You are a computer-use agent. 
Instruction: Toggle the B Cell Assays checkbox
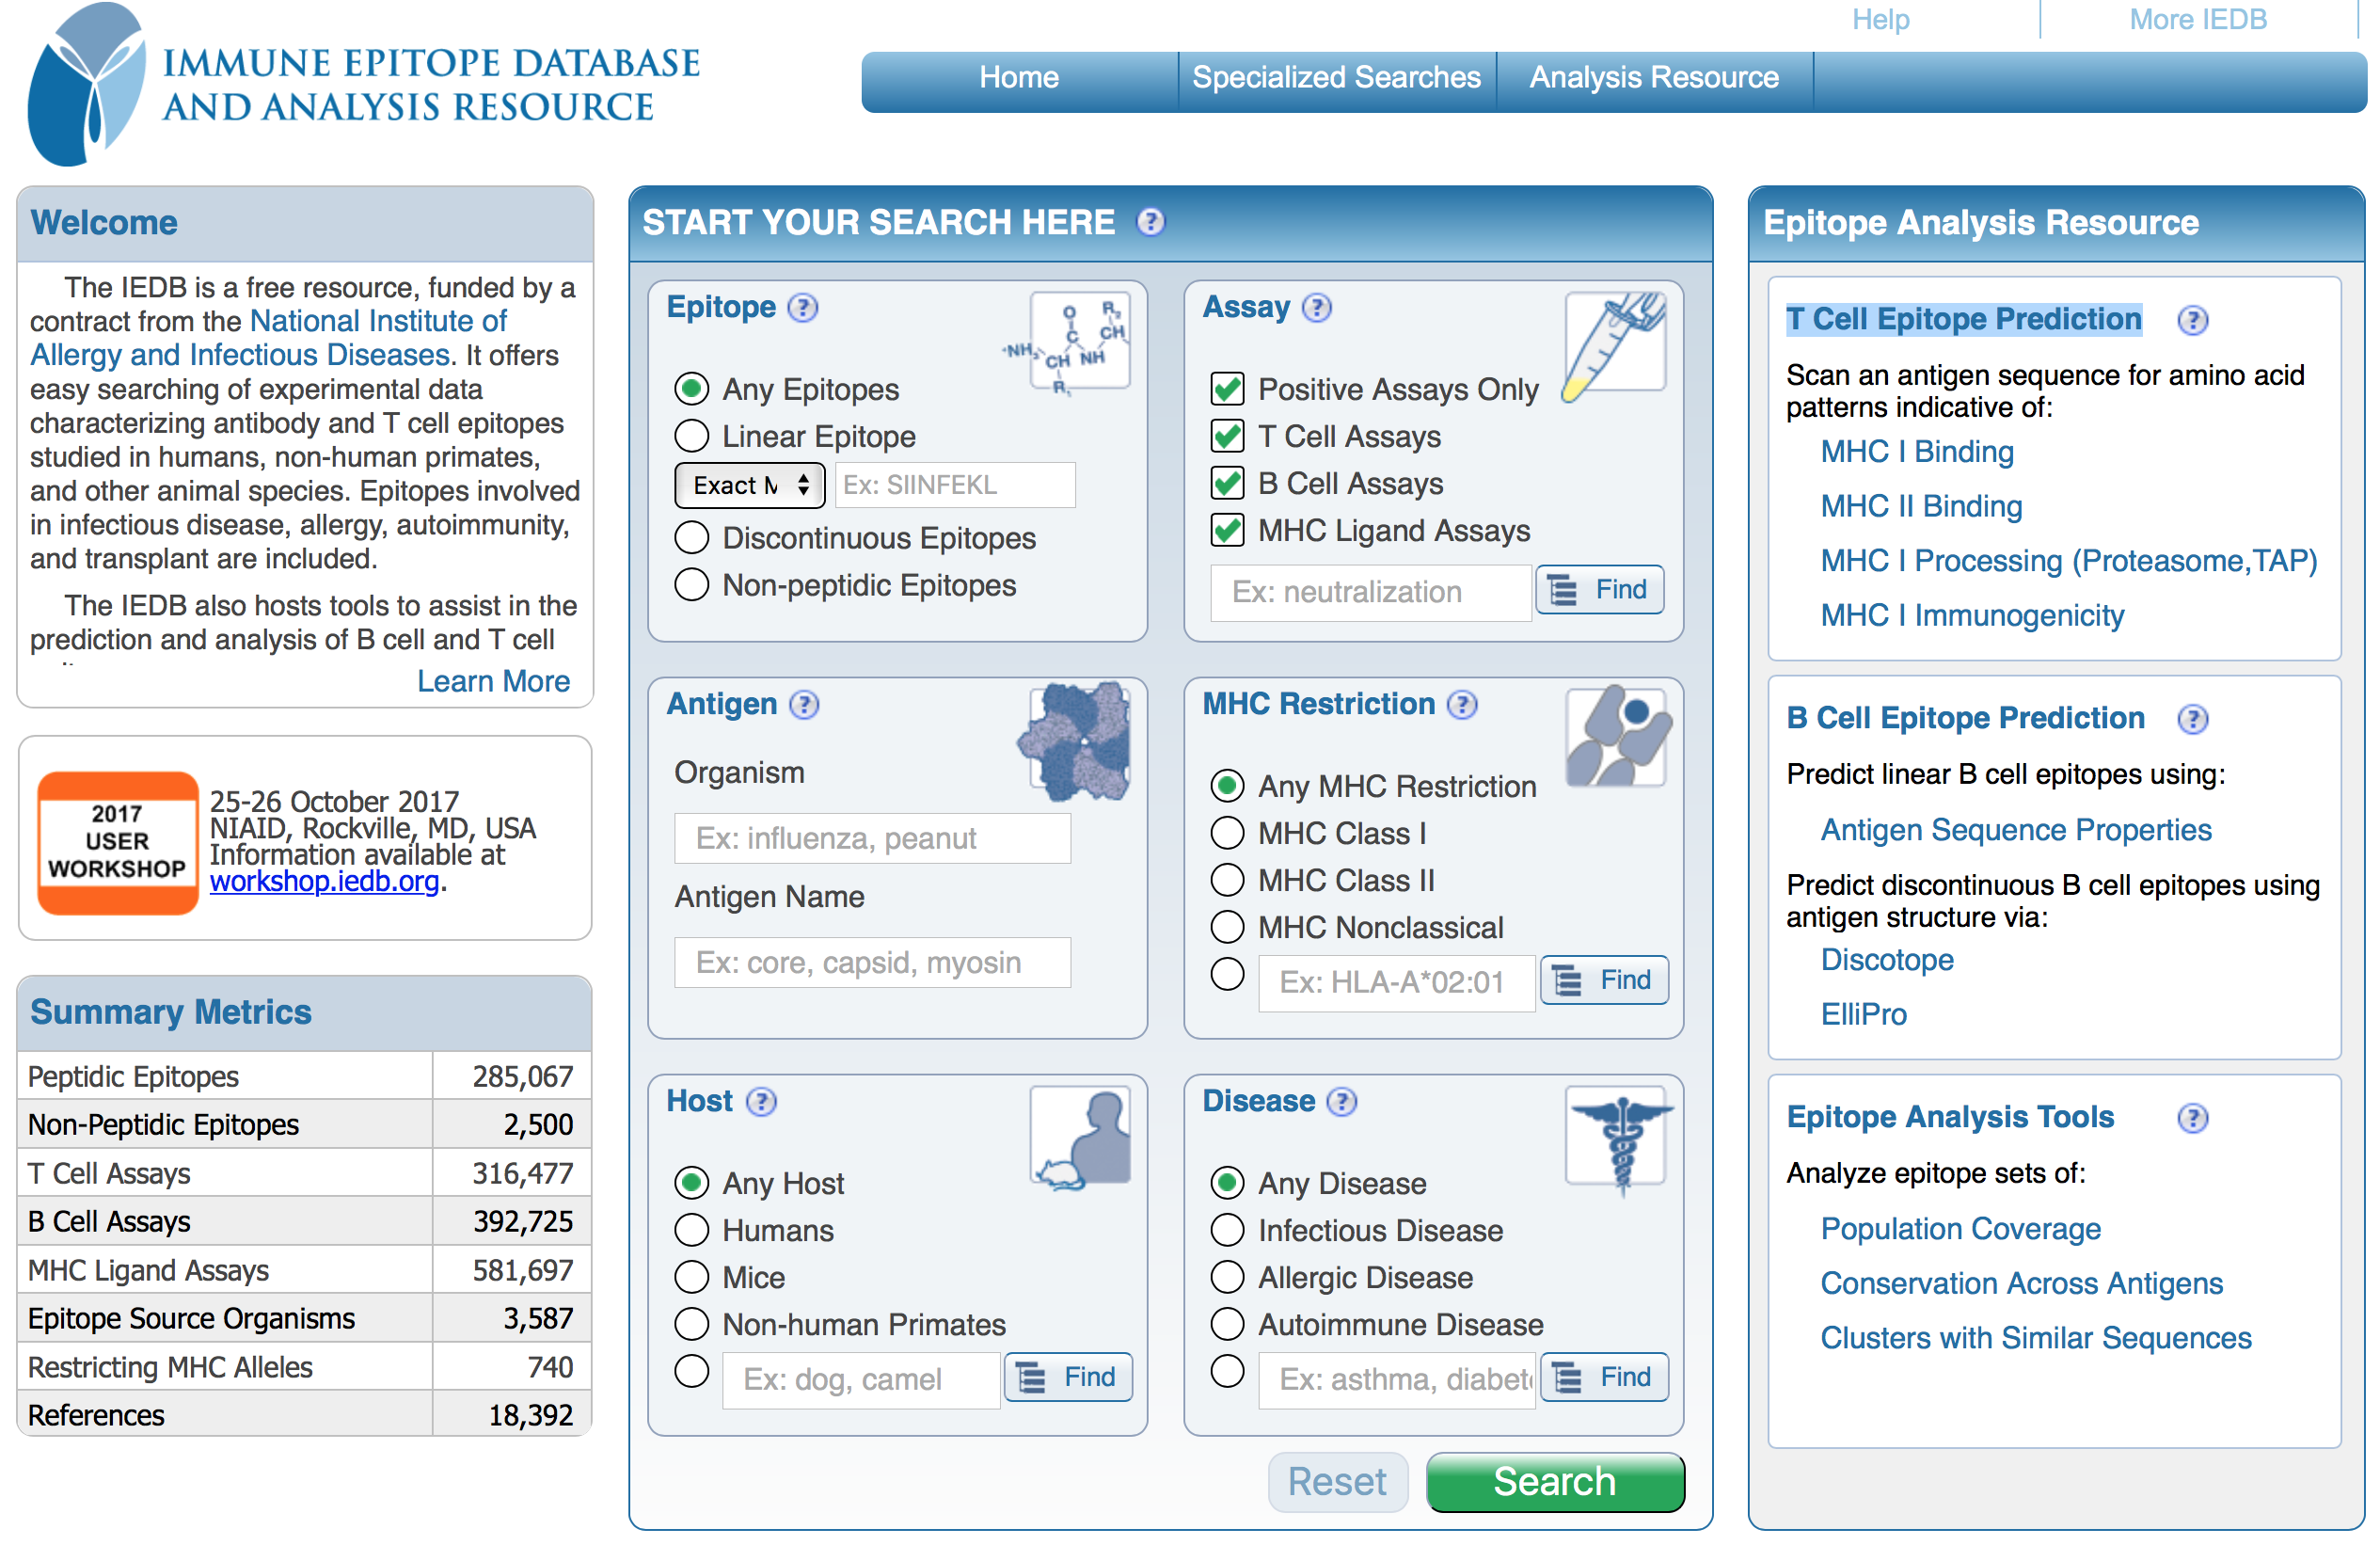pyautogui.click(x=1227, y=483)
